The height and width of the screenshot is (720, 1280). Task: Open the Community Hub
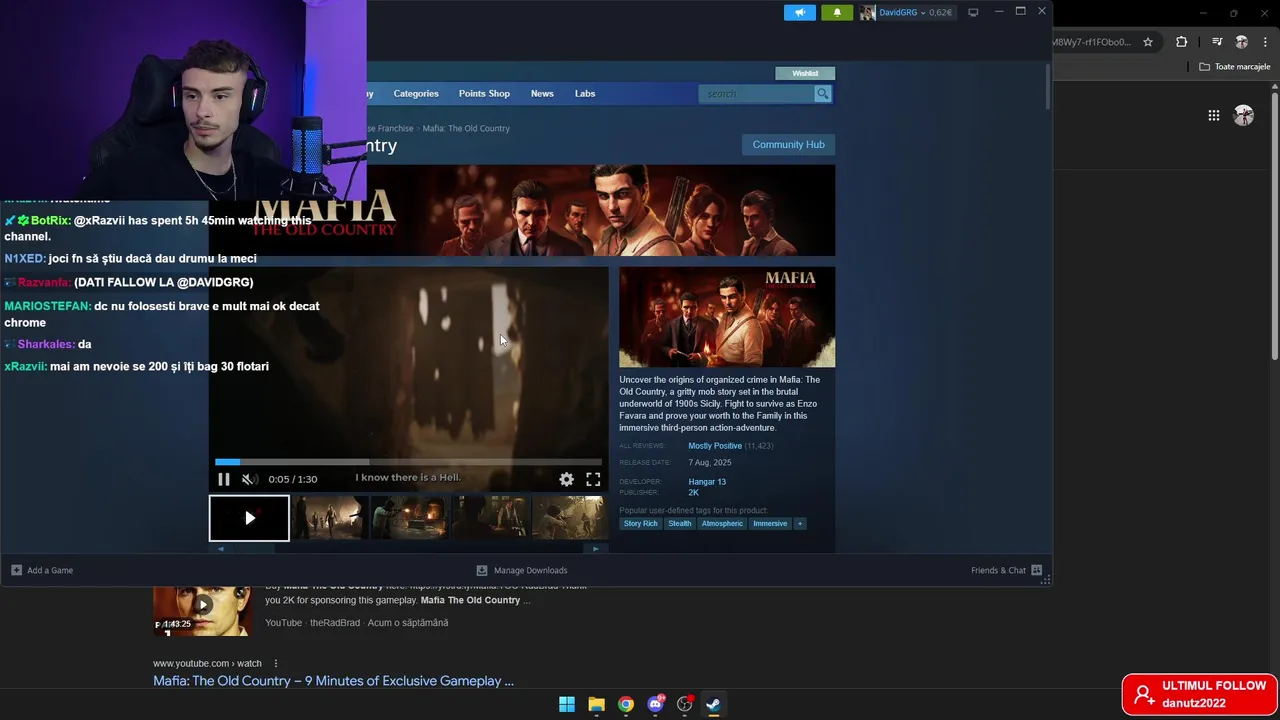click(x=788, y=144)
